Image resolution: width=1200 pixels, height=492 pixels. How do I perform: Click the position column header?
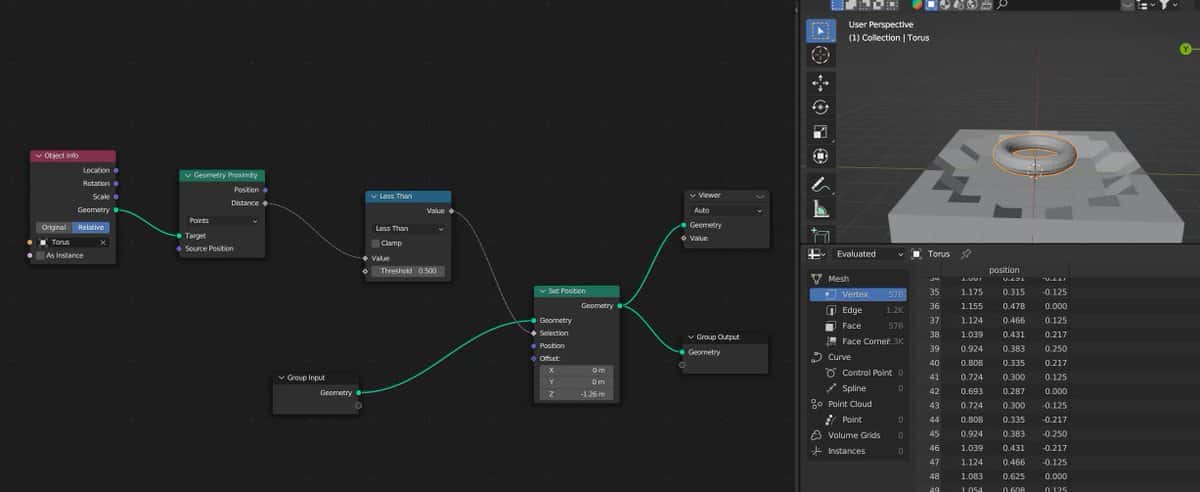click(x=1004, y=270)
